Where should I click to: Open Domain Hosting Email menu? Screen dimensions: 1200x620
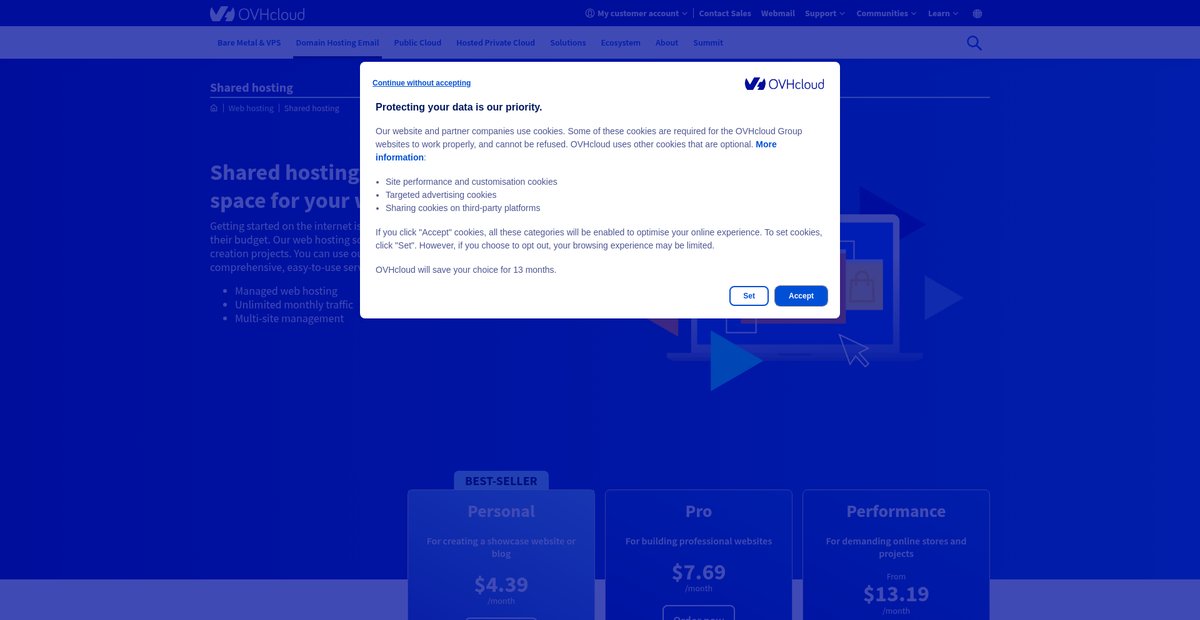337,43
